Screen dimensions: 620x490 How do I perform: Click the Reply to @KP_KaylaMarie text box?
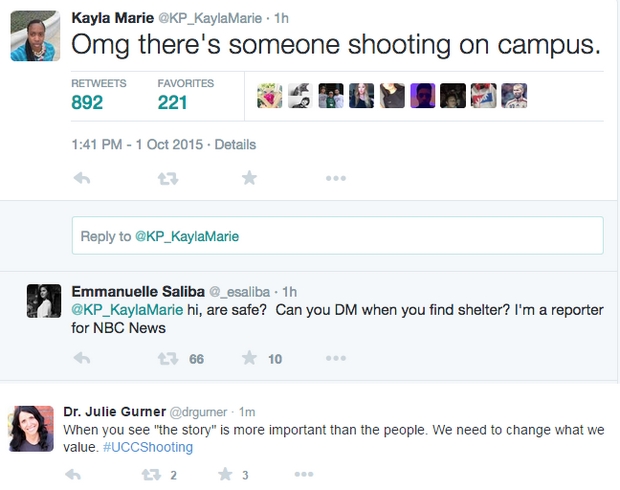pos(337,236)
